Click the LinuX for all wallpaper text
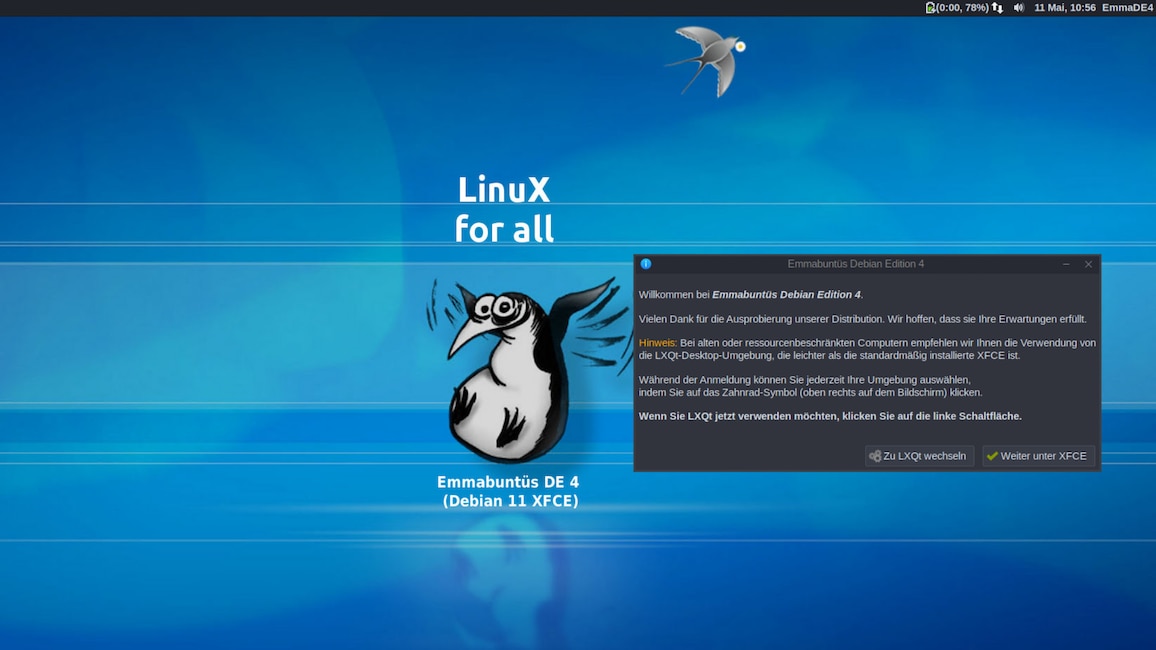Viewport: 1156px width, 650px height. tap(504, 208)
